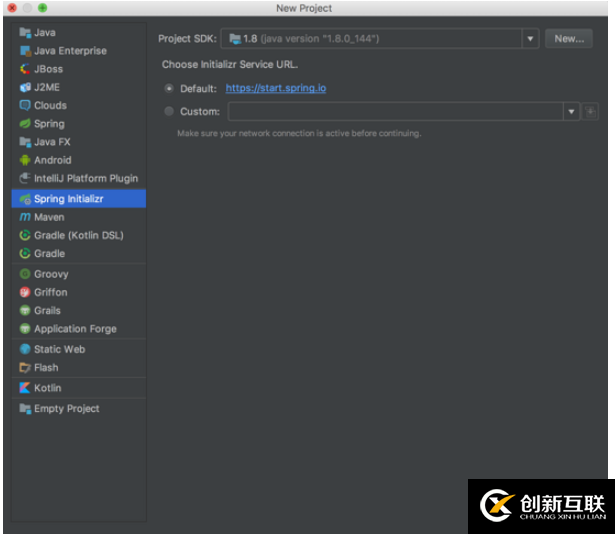Screen dimensions: 615x534
Task: Click the J2ME icon
Action: point(25,87)
